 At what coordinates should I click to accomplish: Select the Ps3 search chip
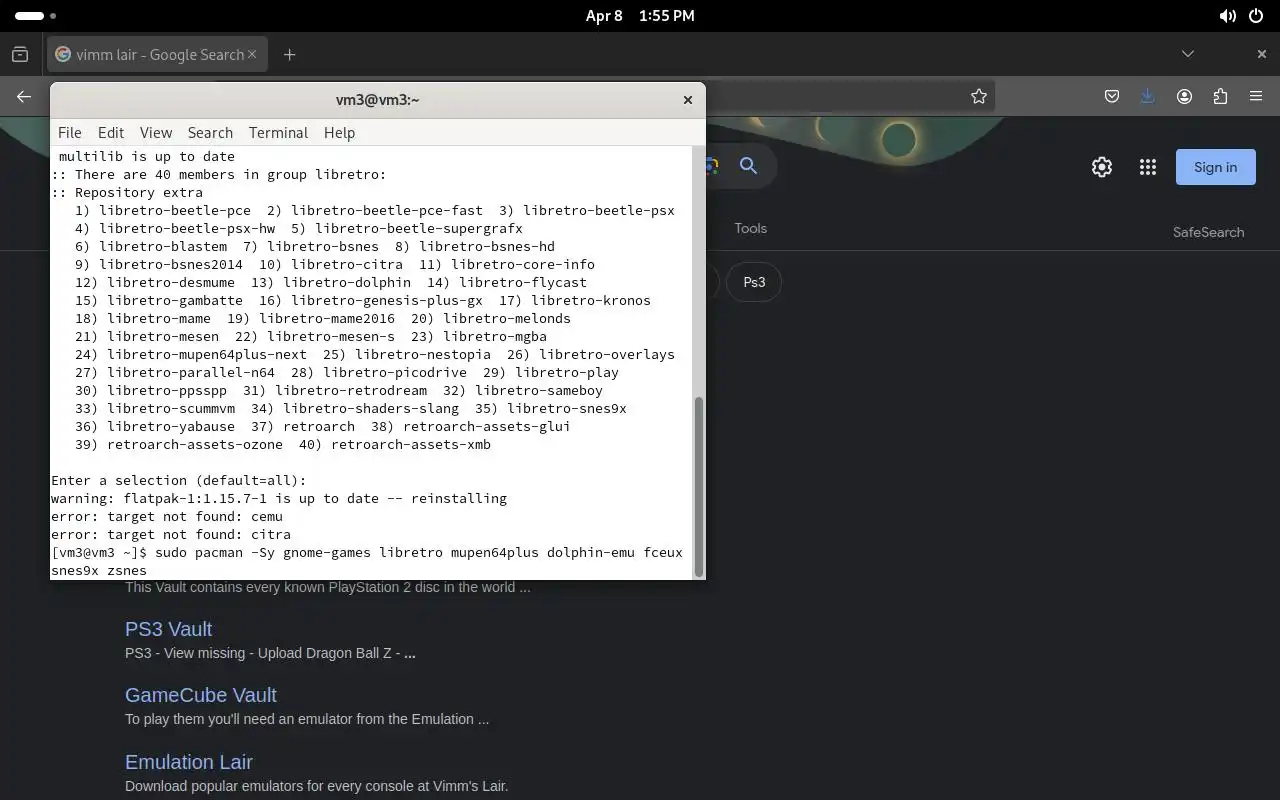point(754,282)
